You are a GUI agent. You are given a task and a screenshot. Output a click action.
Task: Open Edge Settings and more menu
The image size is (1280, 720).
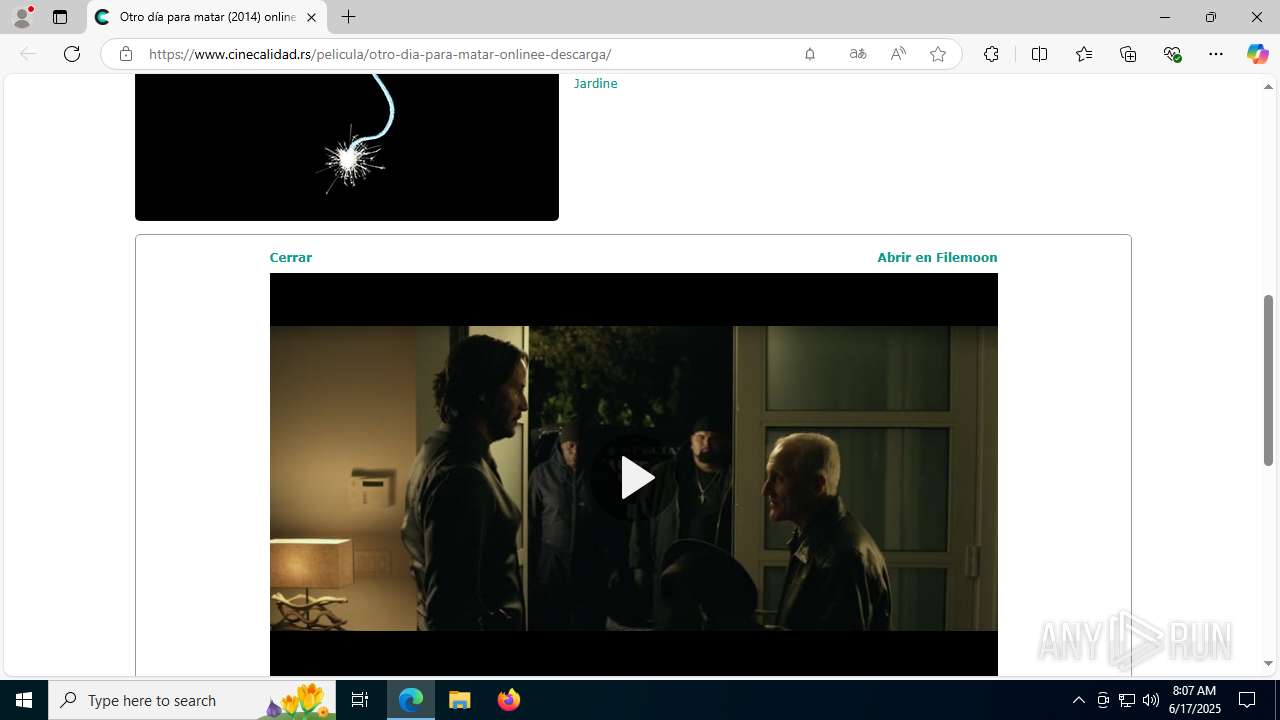point(1216,54)
